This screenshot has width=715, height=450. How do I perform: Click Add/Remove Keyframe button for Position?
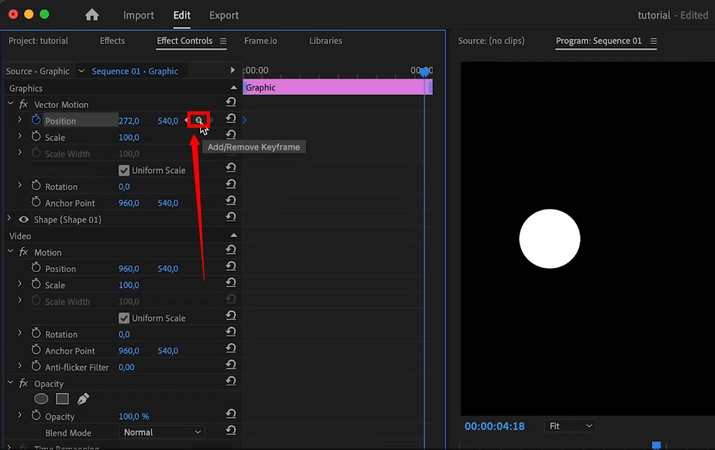pyautogui.click(x=199, y=121)
